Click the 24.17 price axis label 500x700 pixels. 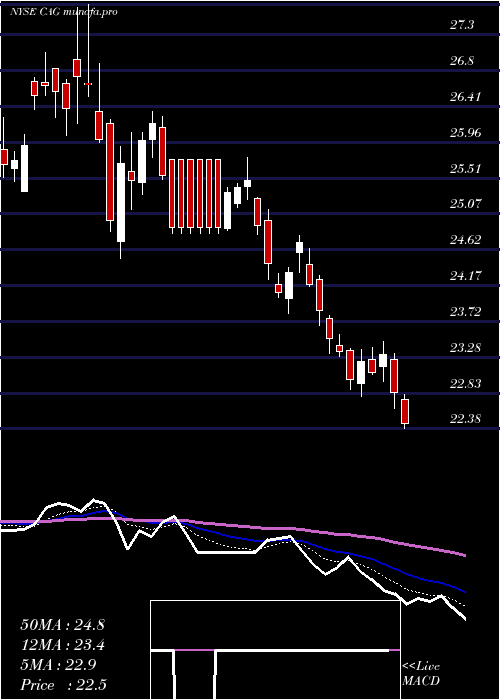[465, 275]
